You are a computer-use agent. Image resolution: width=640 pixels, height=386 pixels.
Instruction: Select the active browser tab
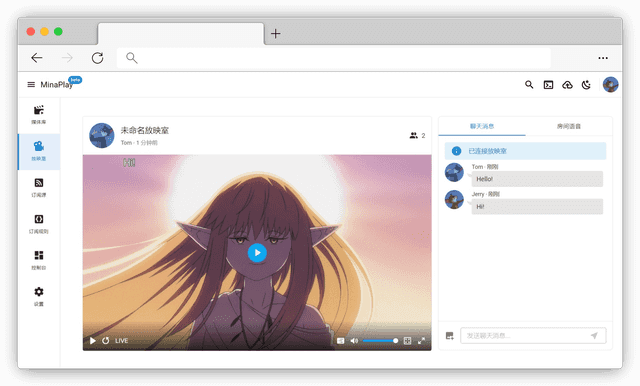tap(181, 33)
